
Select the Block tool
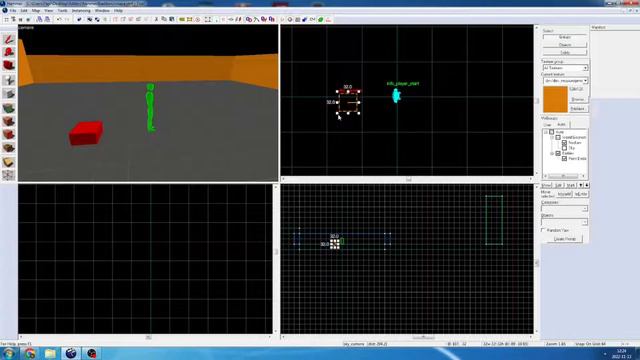[9, 94]
